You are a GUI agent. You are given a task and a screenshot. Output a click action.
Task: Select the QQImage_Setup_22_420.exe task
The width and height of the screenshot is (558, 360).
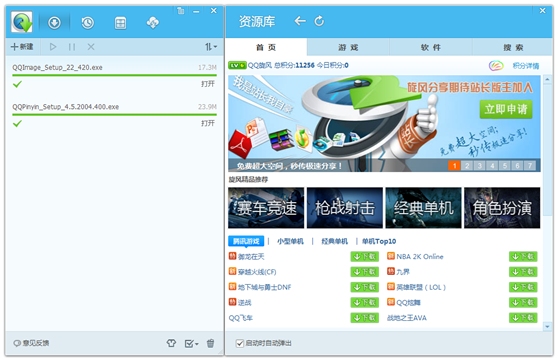(114, 75)
